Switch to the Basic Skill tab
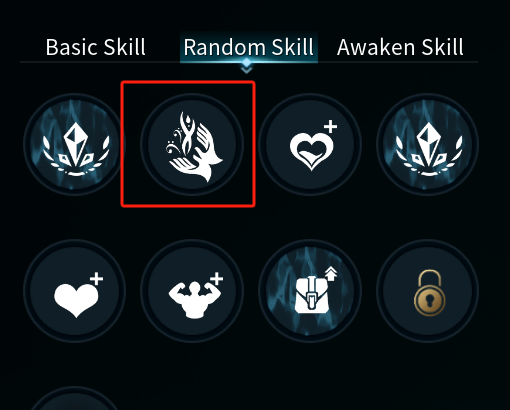The width and height of the screenshot is (510, 410). (x=96, y=47)
